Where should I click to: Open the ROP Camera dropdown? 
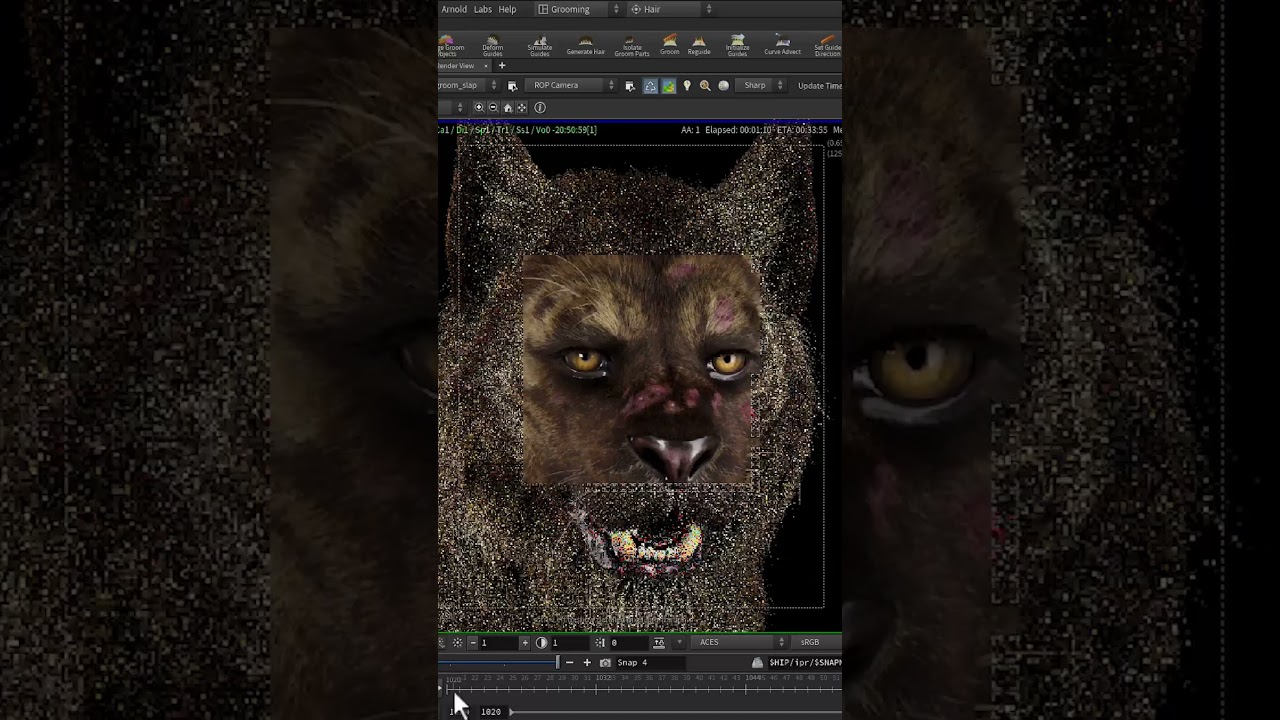pyautogui.click(x=571, y=86)
